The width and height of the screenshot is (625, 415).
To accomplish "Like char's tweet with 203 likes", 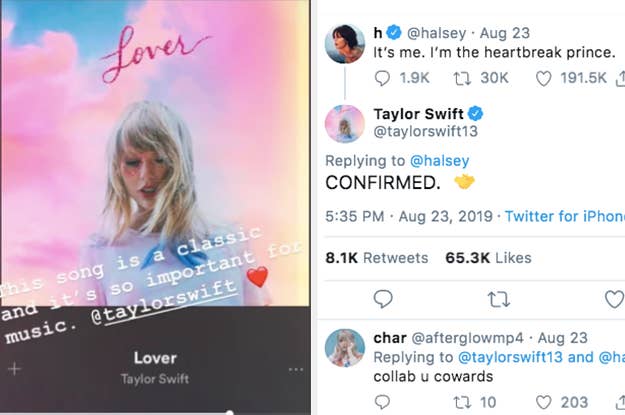I will point(544,402).
